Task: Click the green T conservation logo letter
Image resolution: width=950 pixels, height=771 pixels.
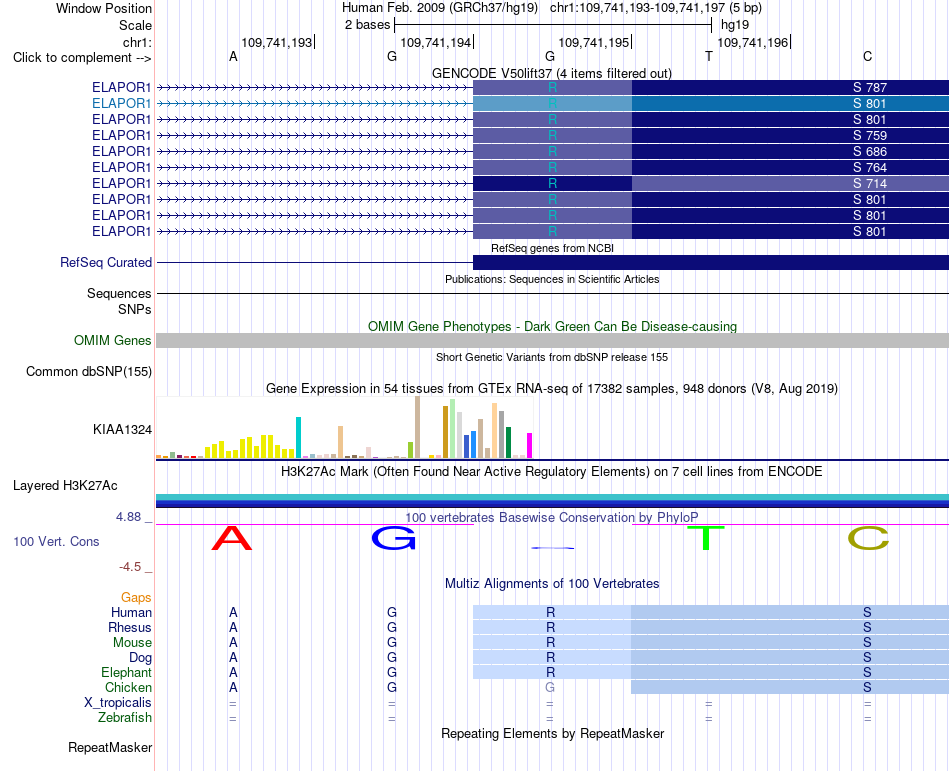Action: [706, 538]
